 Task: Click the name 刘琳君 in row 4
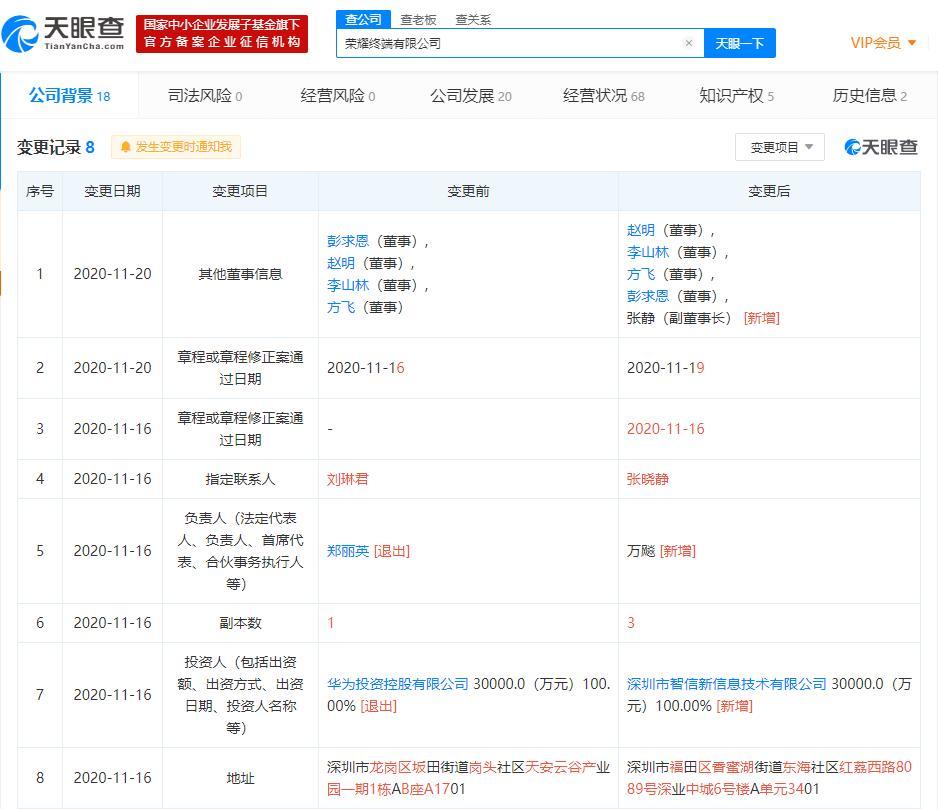[348, 479]
